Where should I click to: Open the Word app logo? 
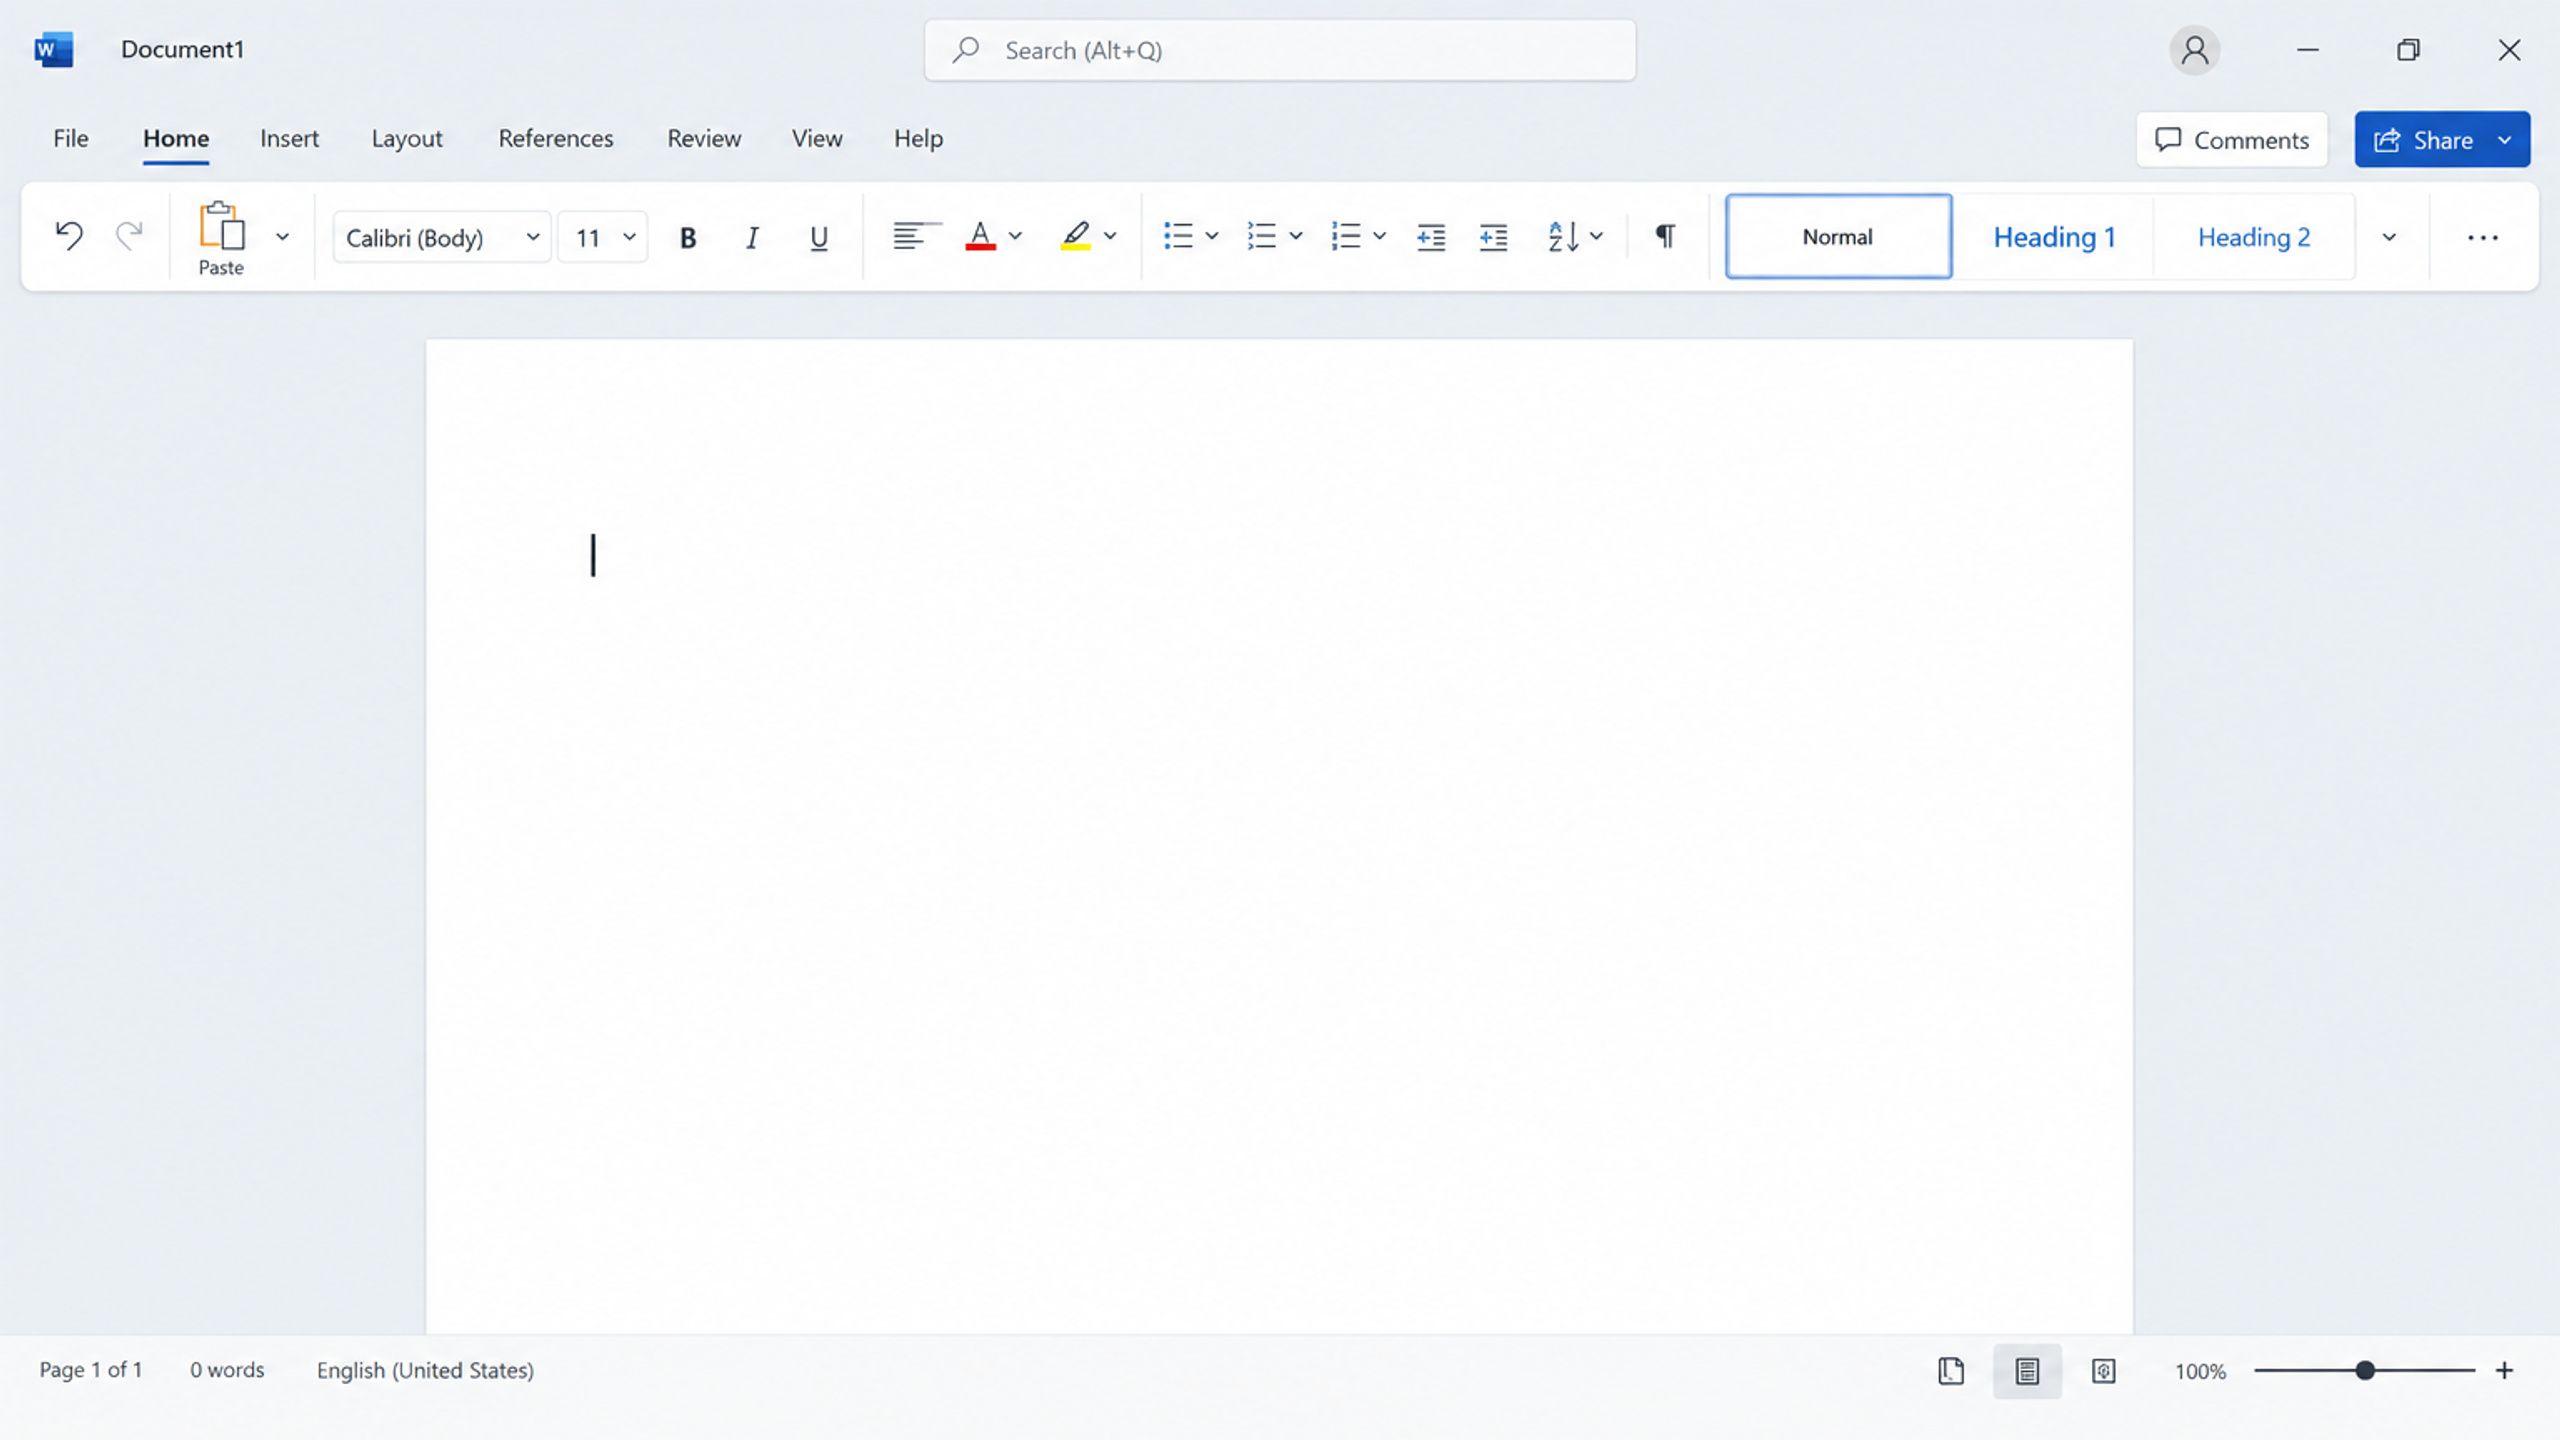click(53, 49)
